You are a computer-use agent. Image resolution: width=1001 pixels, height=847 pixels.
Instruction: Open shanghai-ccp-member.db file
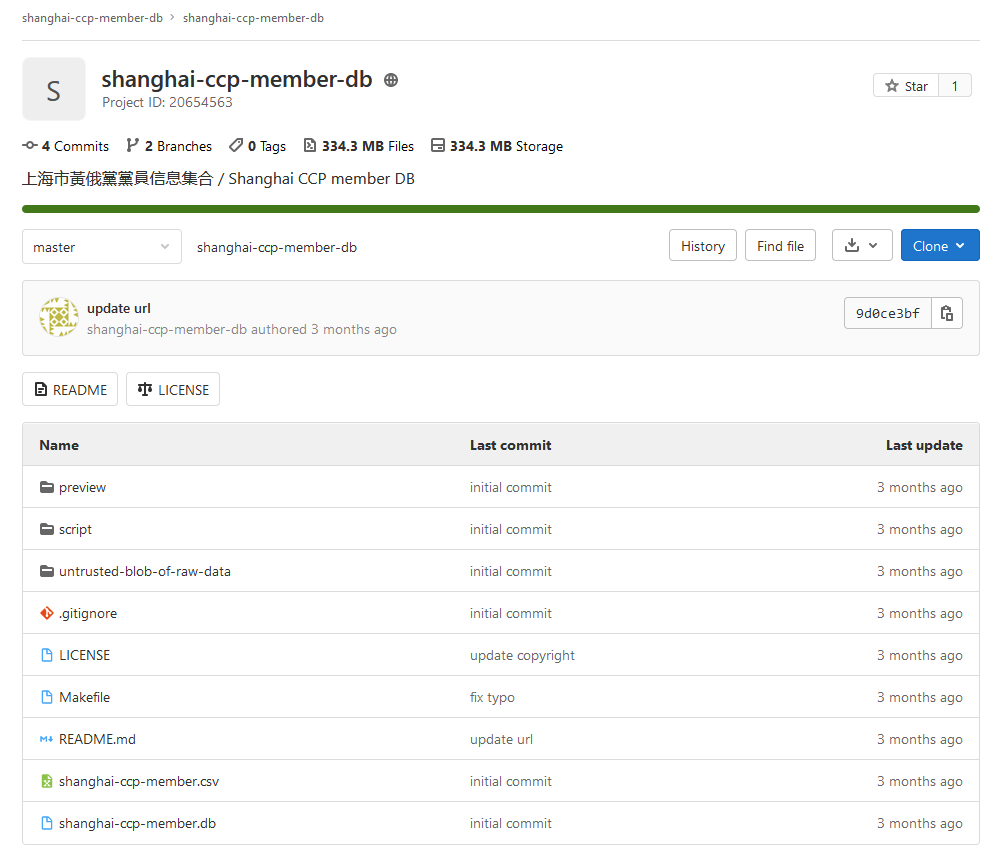[x=137, y=823]
